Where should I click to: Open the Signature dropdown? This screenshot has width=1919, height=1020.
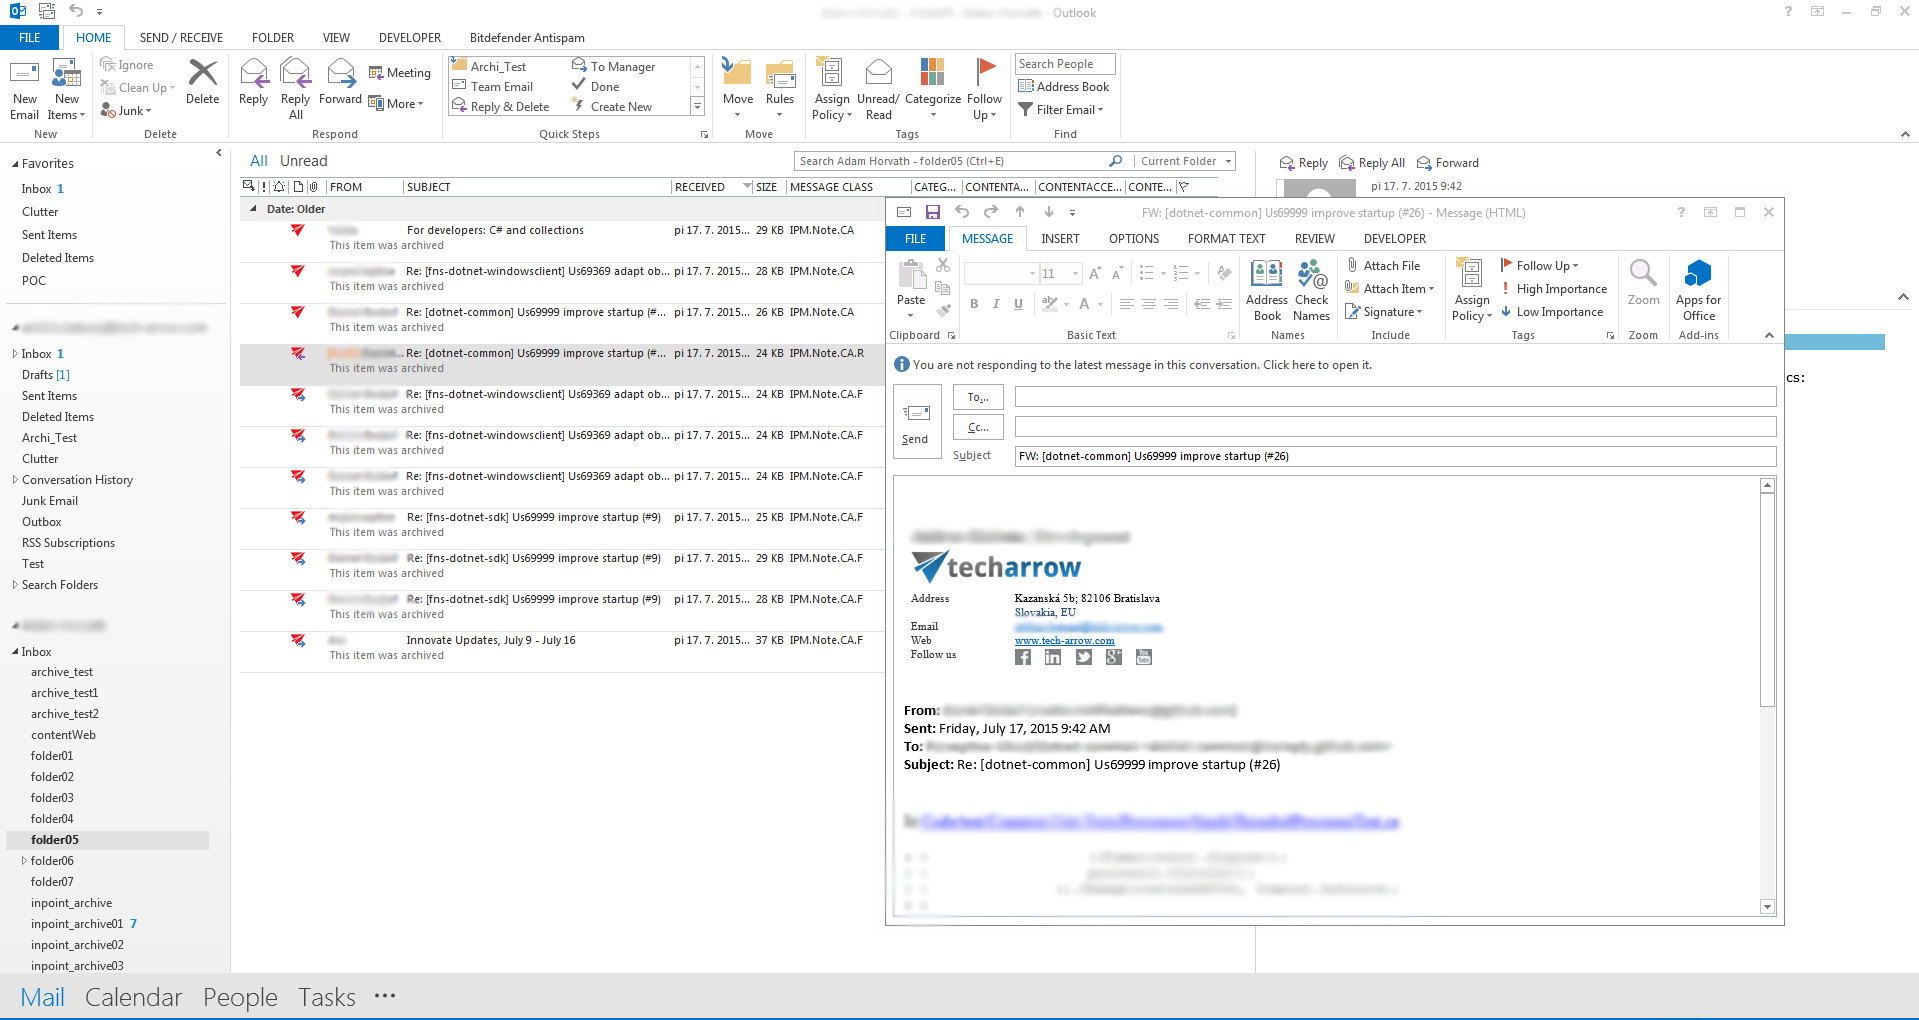(1384, 312)
